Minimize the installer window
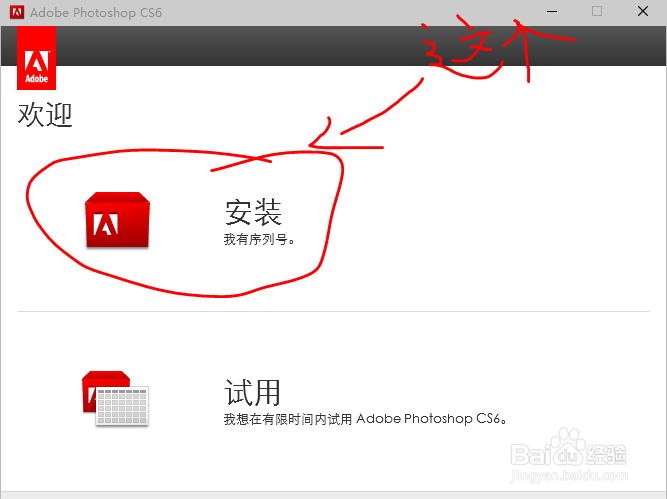This screenshot has width=667, height=499. click(x=552, y=11)
